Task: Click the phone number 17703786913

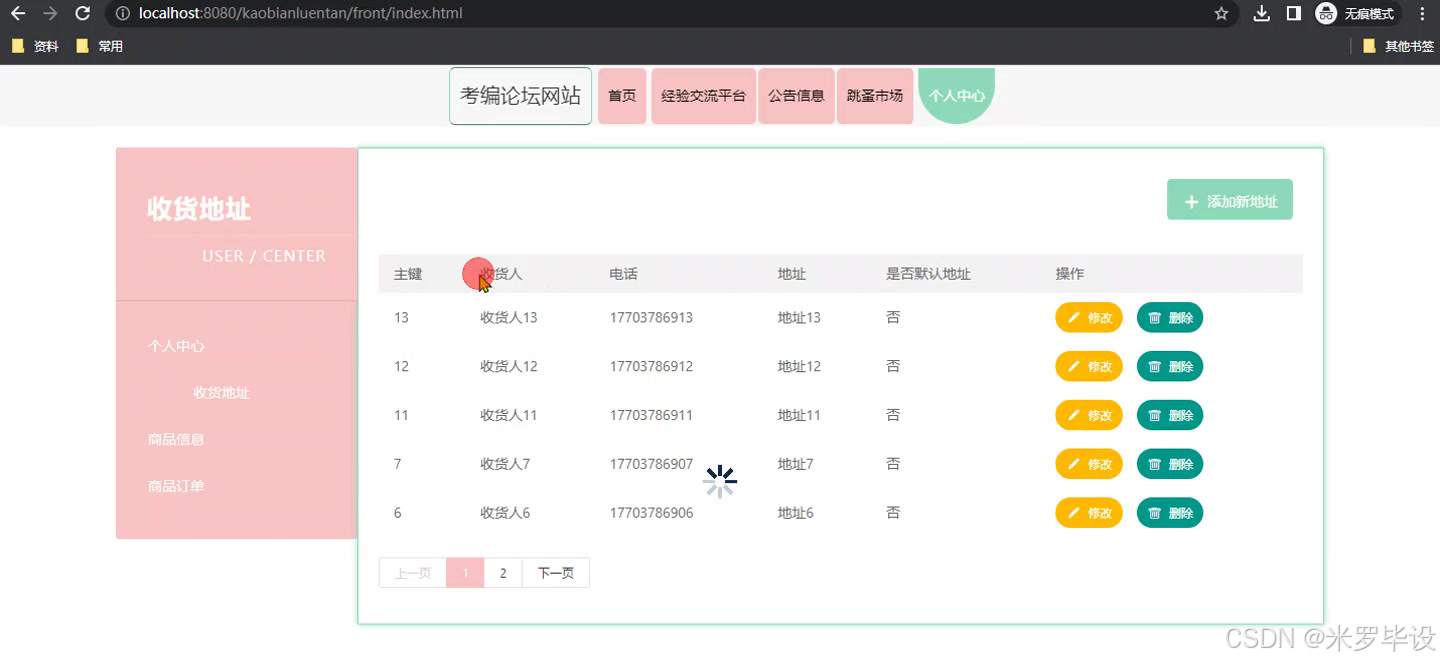Action: pyautogui.click(x=651, y=318)
